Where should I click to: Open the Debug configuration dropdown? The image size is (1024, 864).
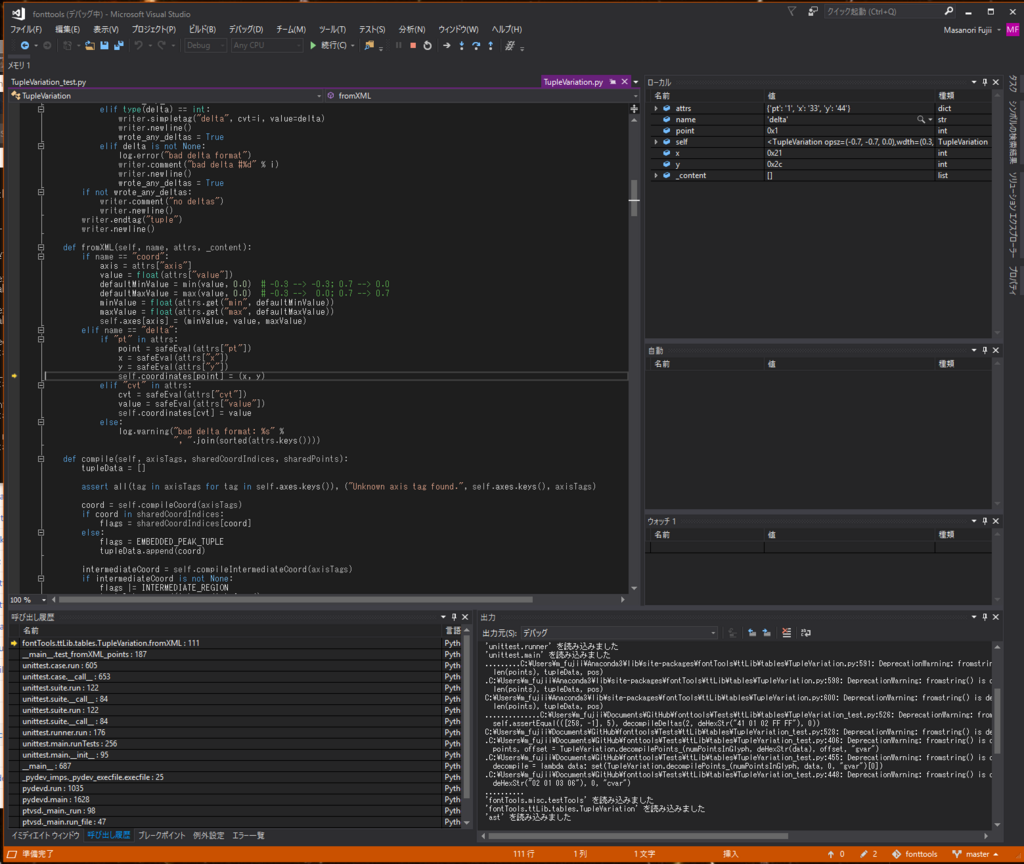(205, 46)
